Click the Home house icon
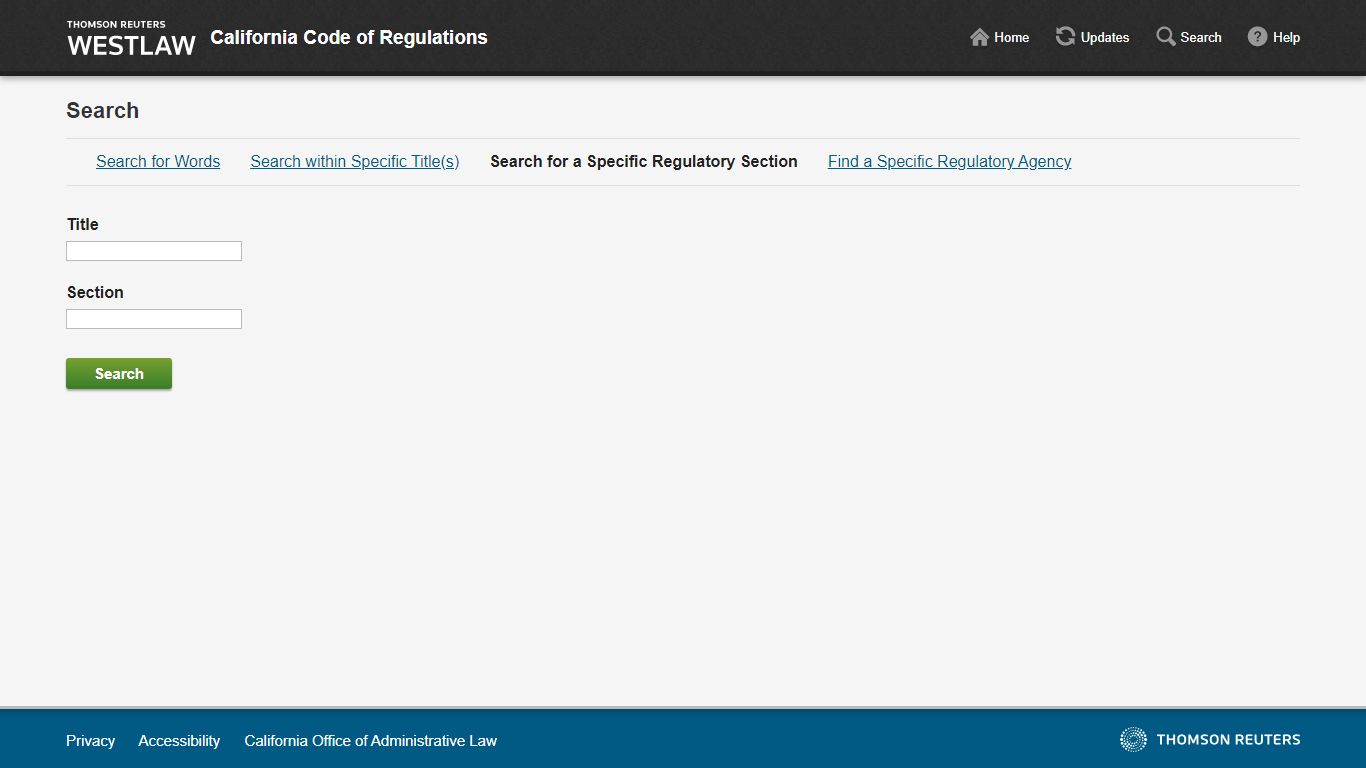The width and height of the screenshot is (1366, 768). coord(979,37)
